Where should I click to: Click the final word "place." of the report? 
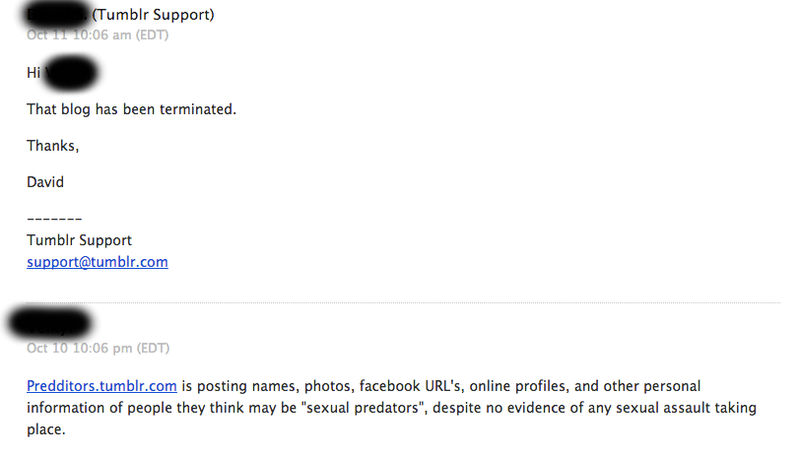tap(46, 430)
